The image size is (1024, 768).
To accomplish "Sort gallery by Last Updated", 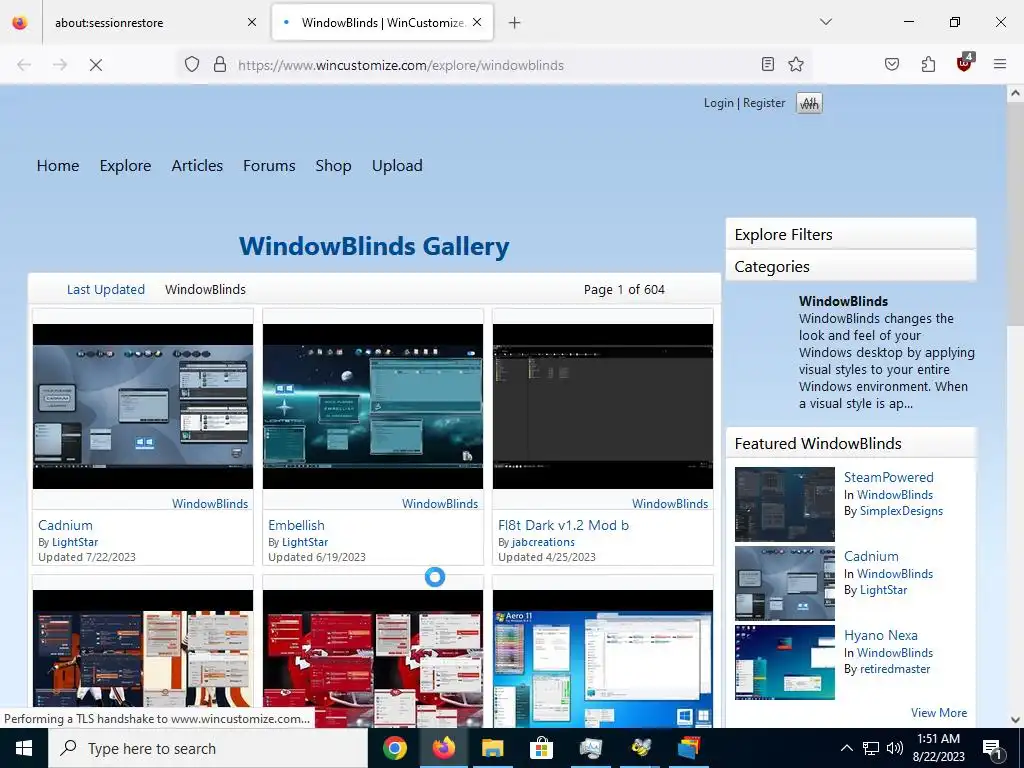I will tap(106, 289).
